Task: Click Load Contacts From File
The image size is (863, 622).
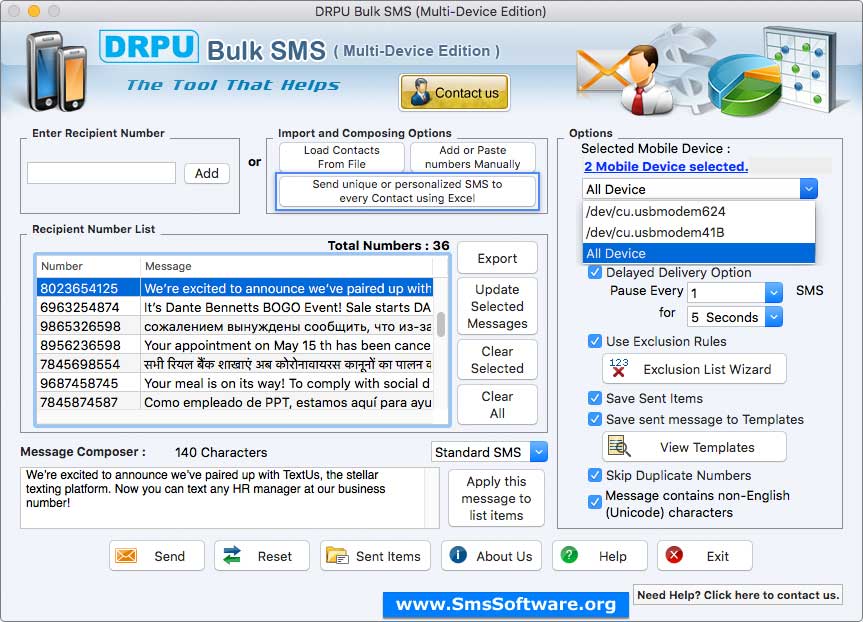Action: click(x=342, y=157)
